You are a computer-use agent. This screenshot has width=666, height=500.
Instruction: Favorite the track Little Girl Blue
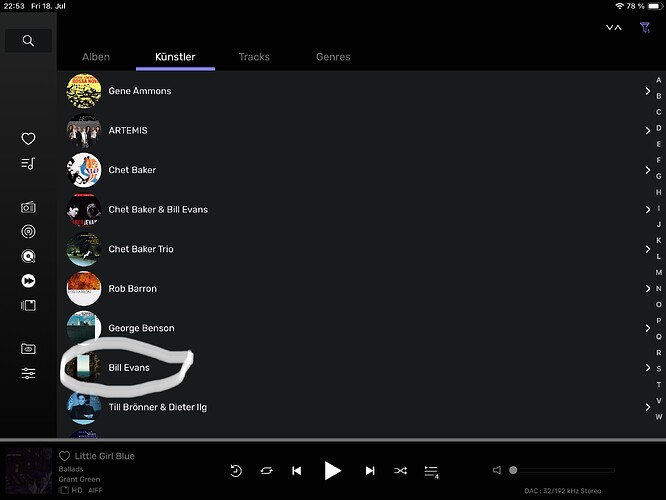pyautogui.click(x=64, y=456)
